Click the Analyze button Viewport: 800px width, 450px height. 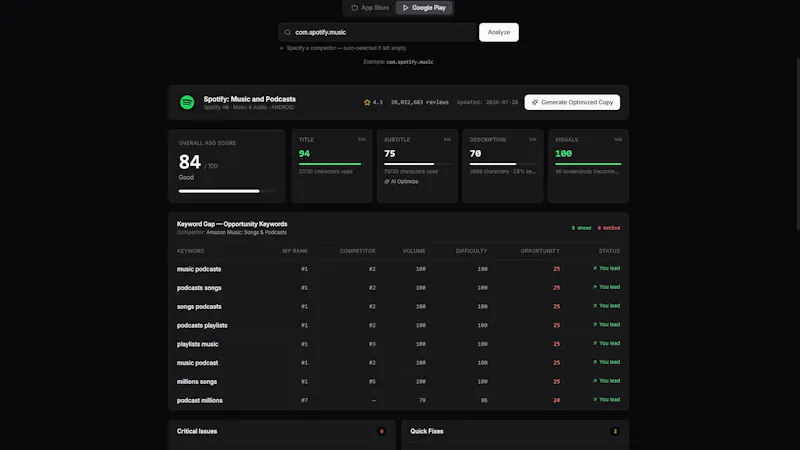[498, 32]
